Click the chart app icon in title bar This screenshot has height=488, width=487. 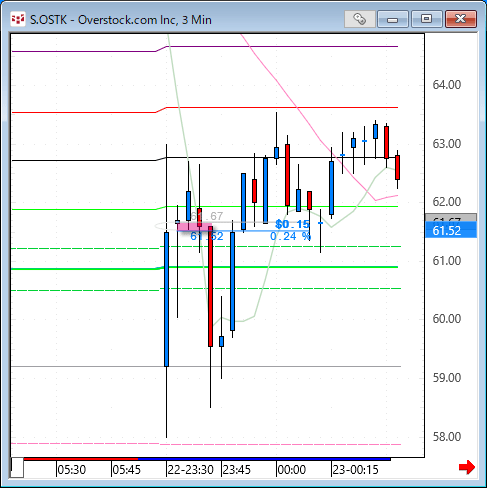point(18,19)
